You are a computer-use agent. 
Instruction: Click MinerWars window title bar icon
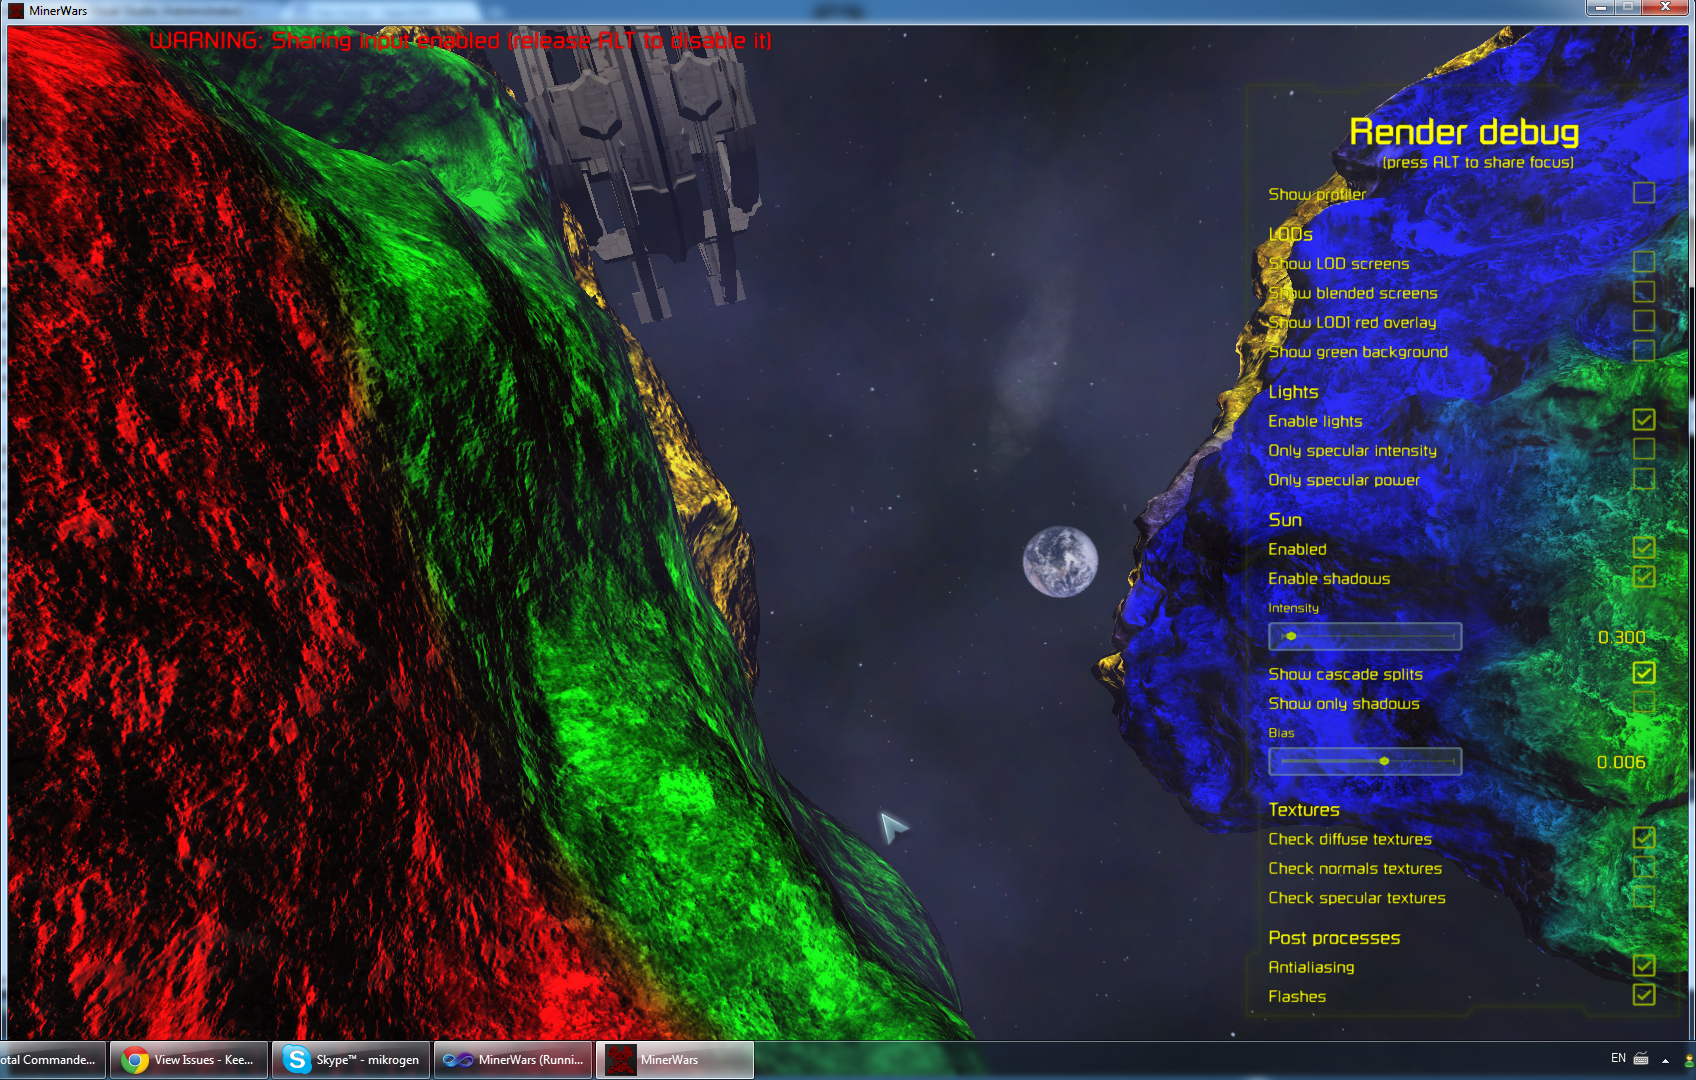click(16, 11)
